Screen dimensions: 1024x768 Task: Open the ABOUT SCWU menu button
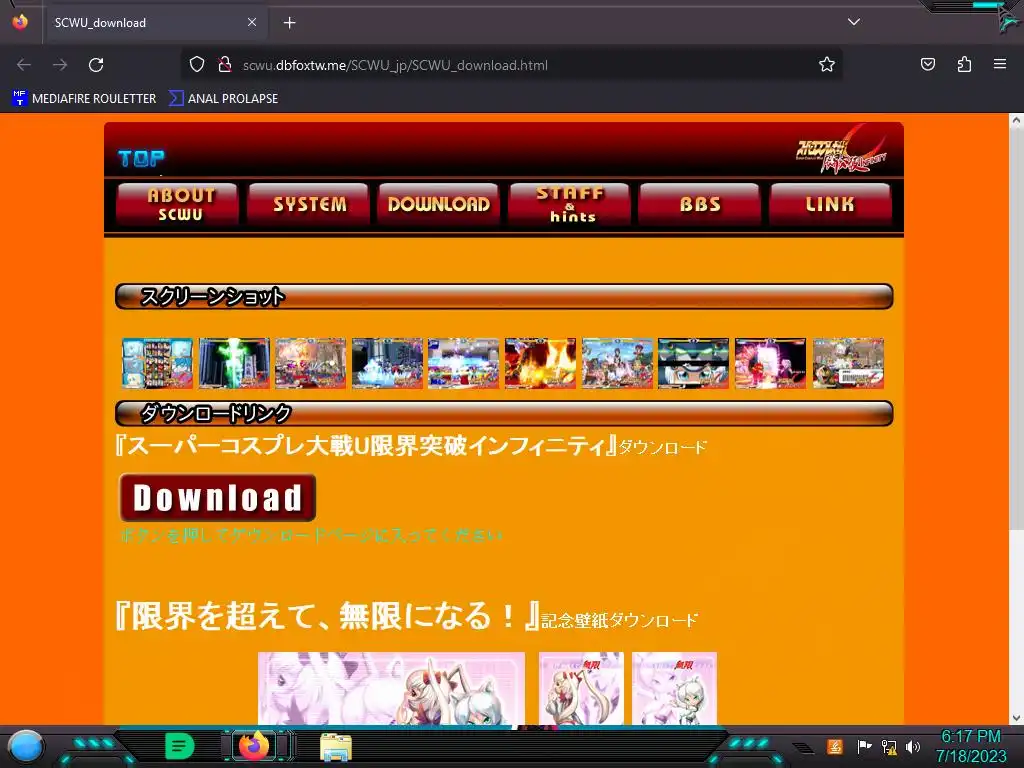tap(177, 204)
